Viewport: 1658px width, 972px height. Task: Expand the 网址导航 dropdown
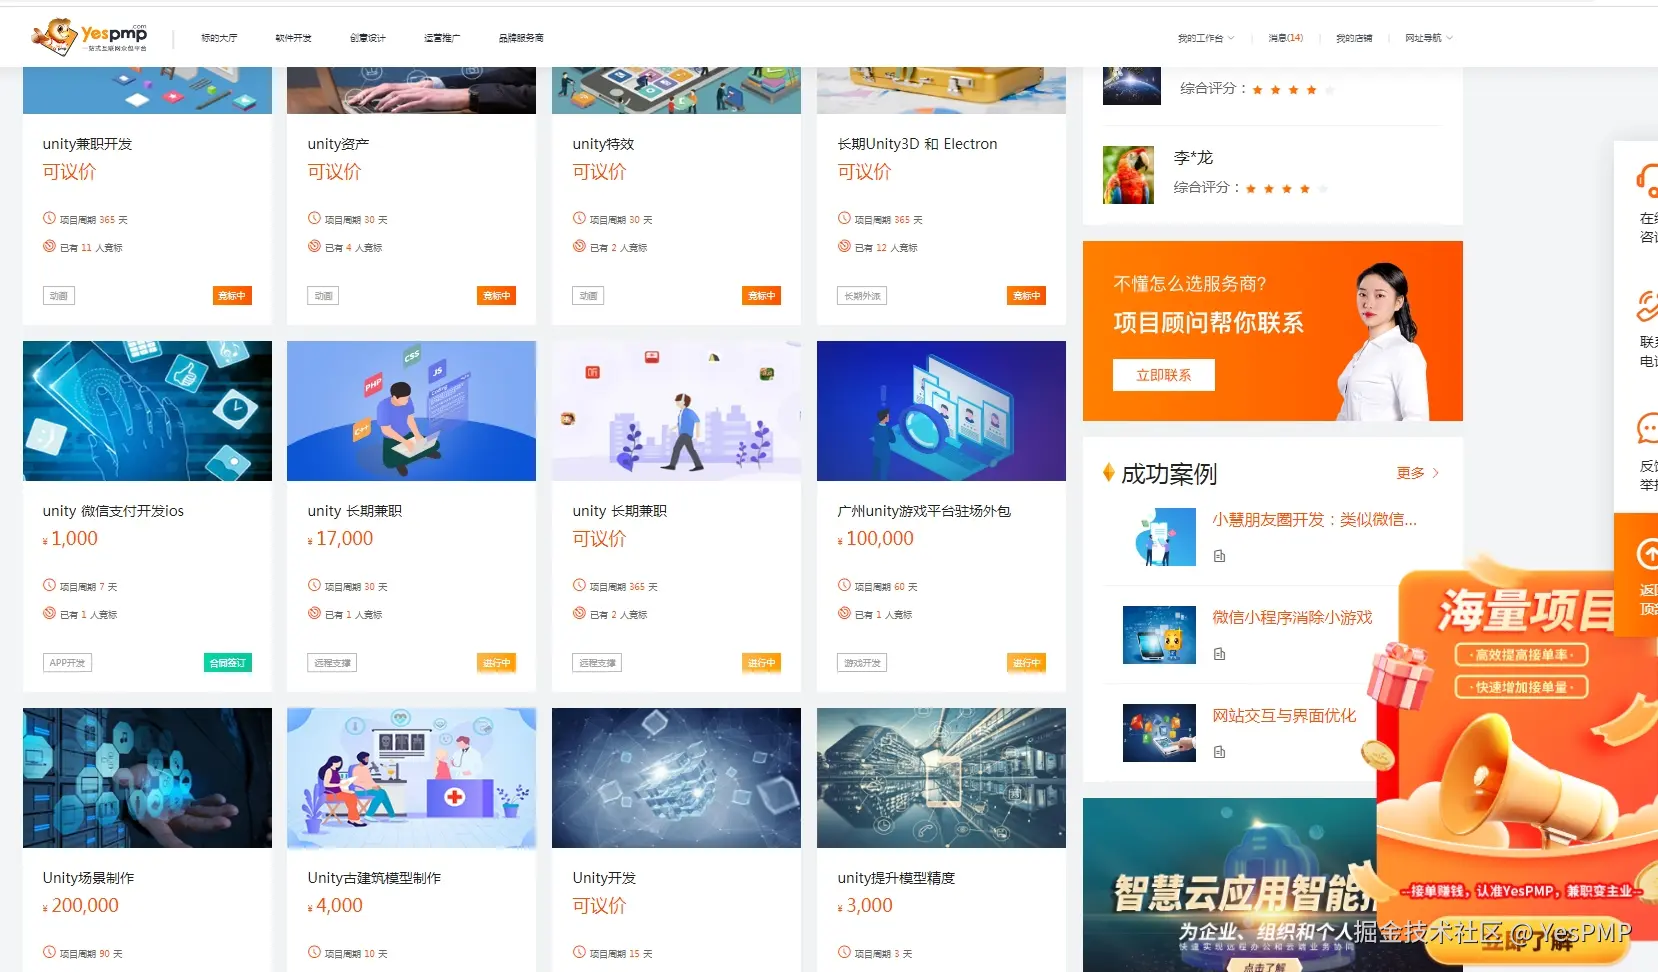[1429, 38]
